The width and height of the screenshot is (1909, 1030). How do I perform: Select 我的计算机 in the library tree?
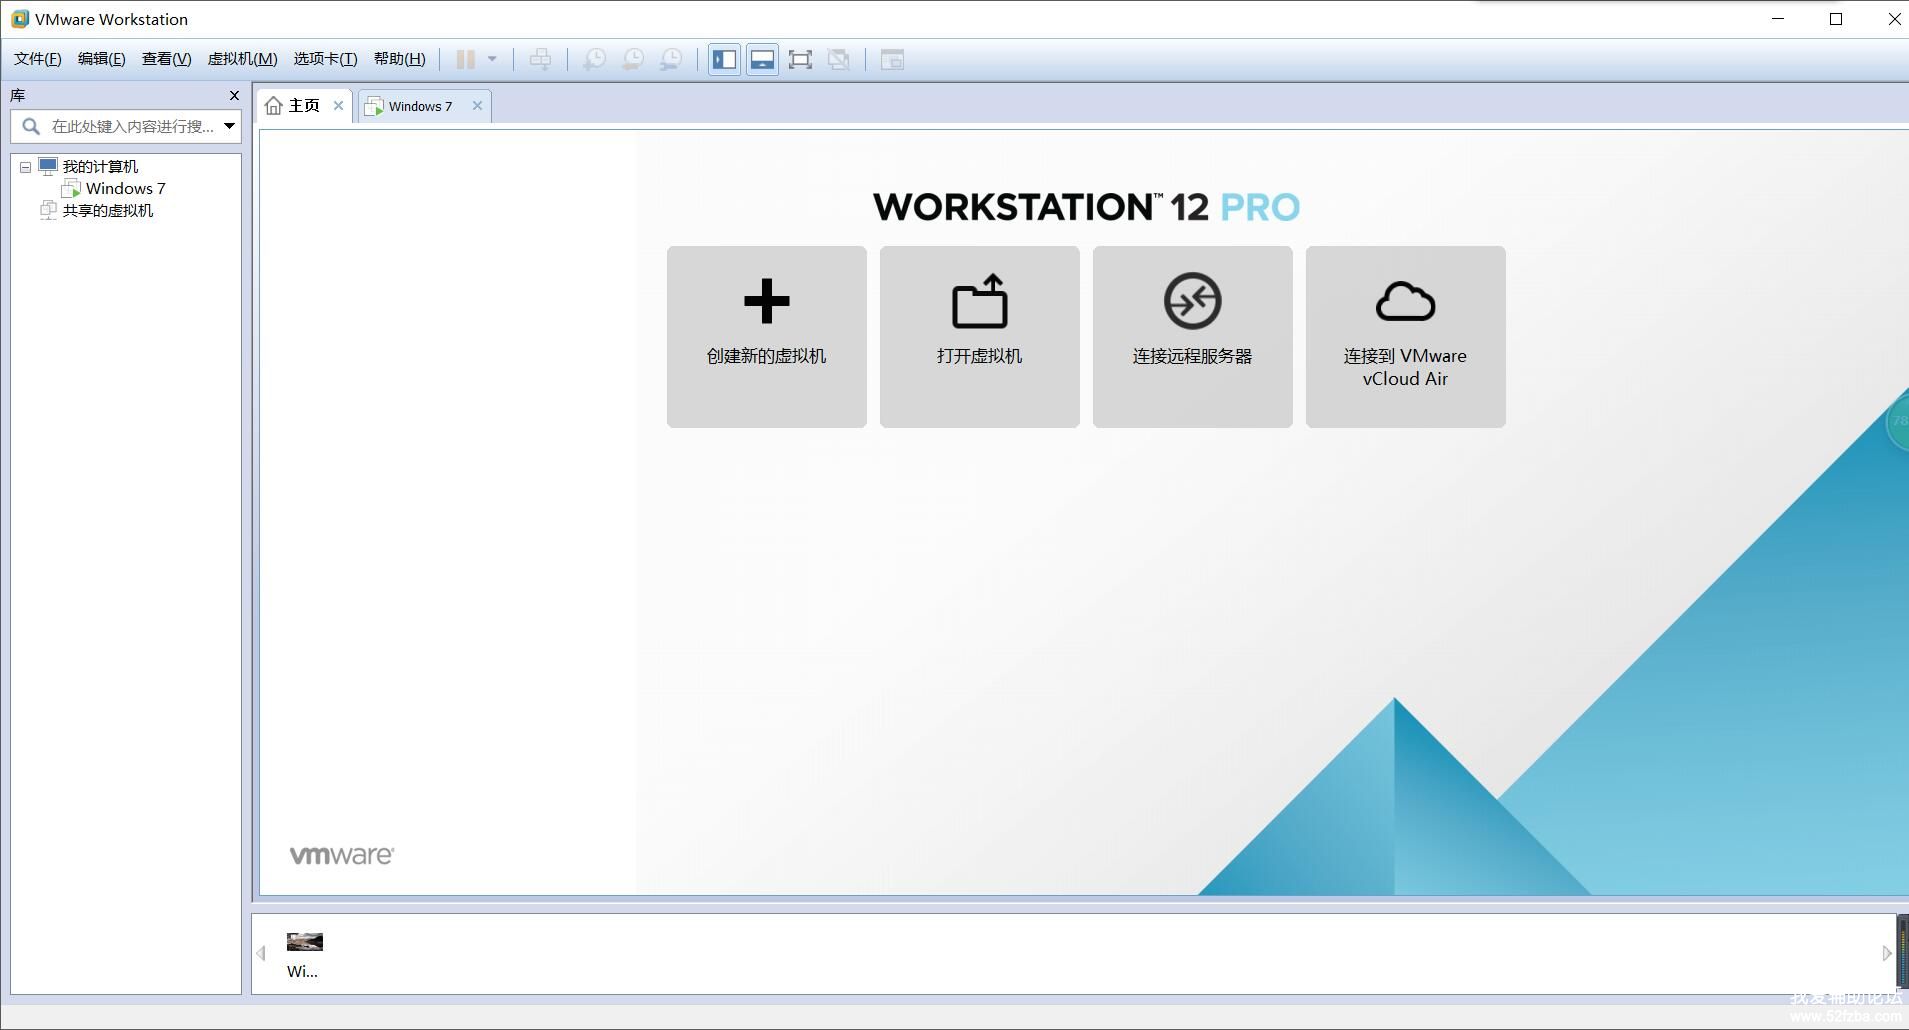100,166
